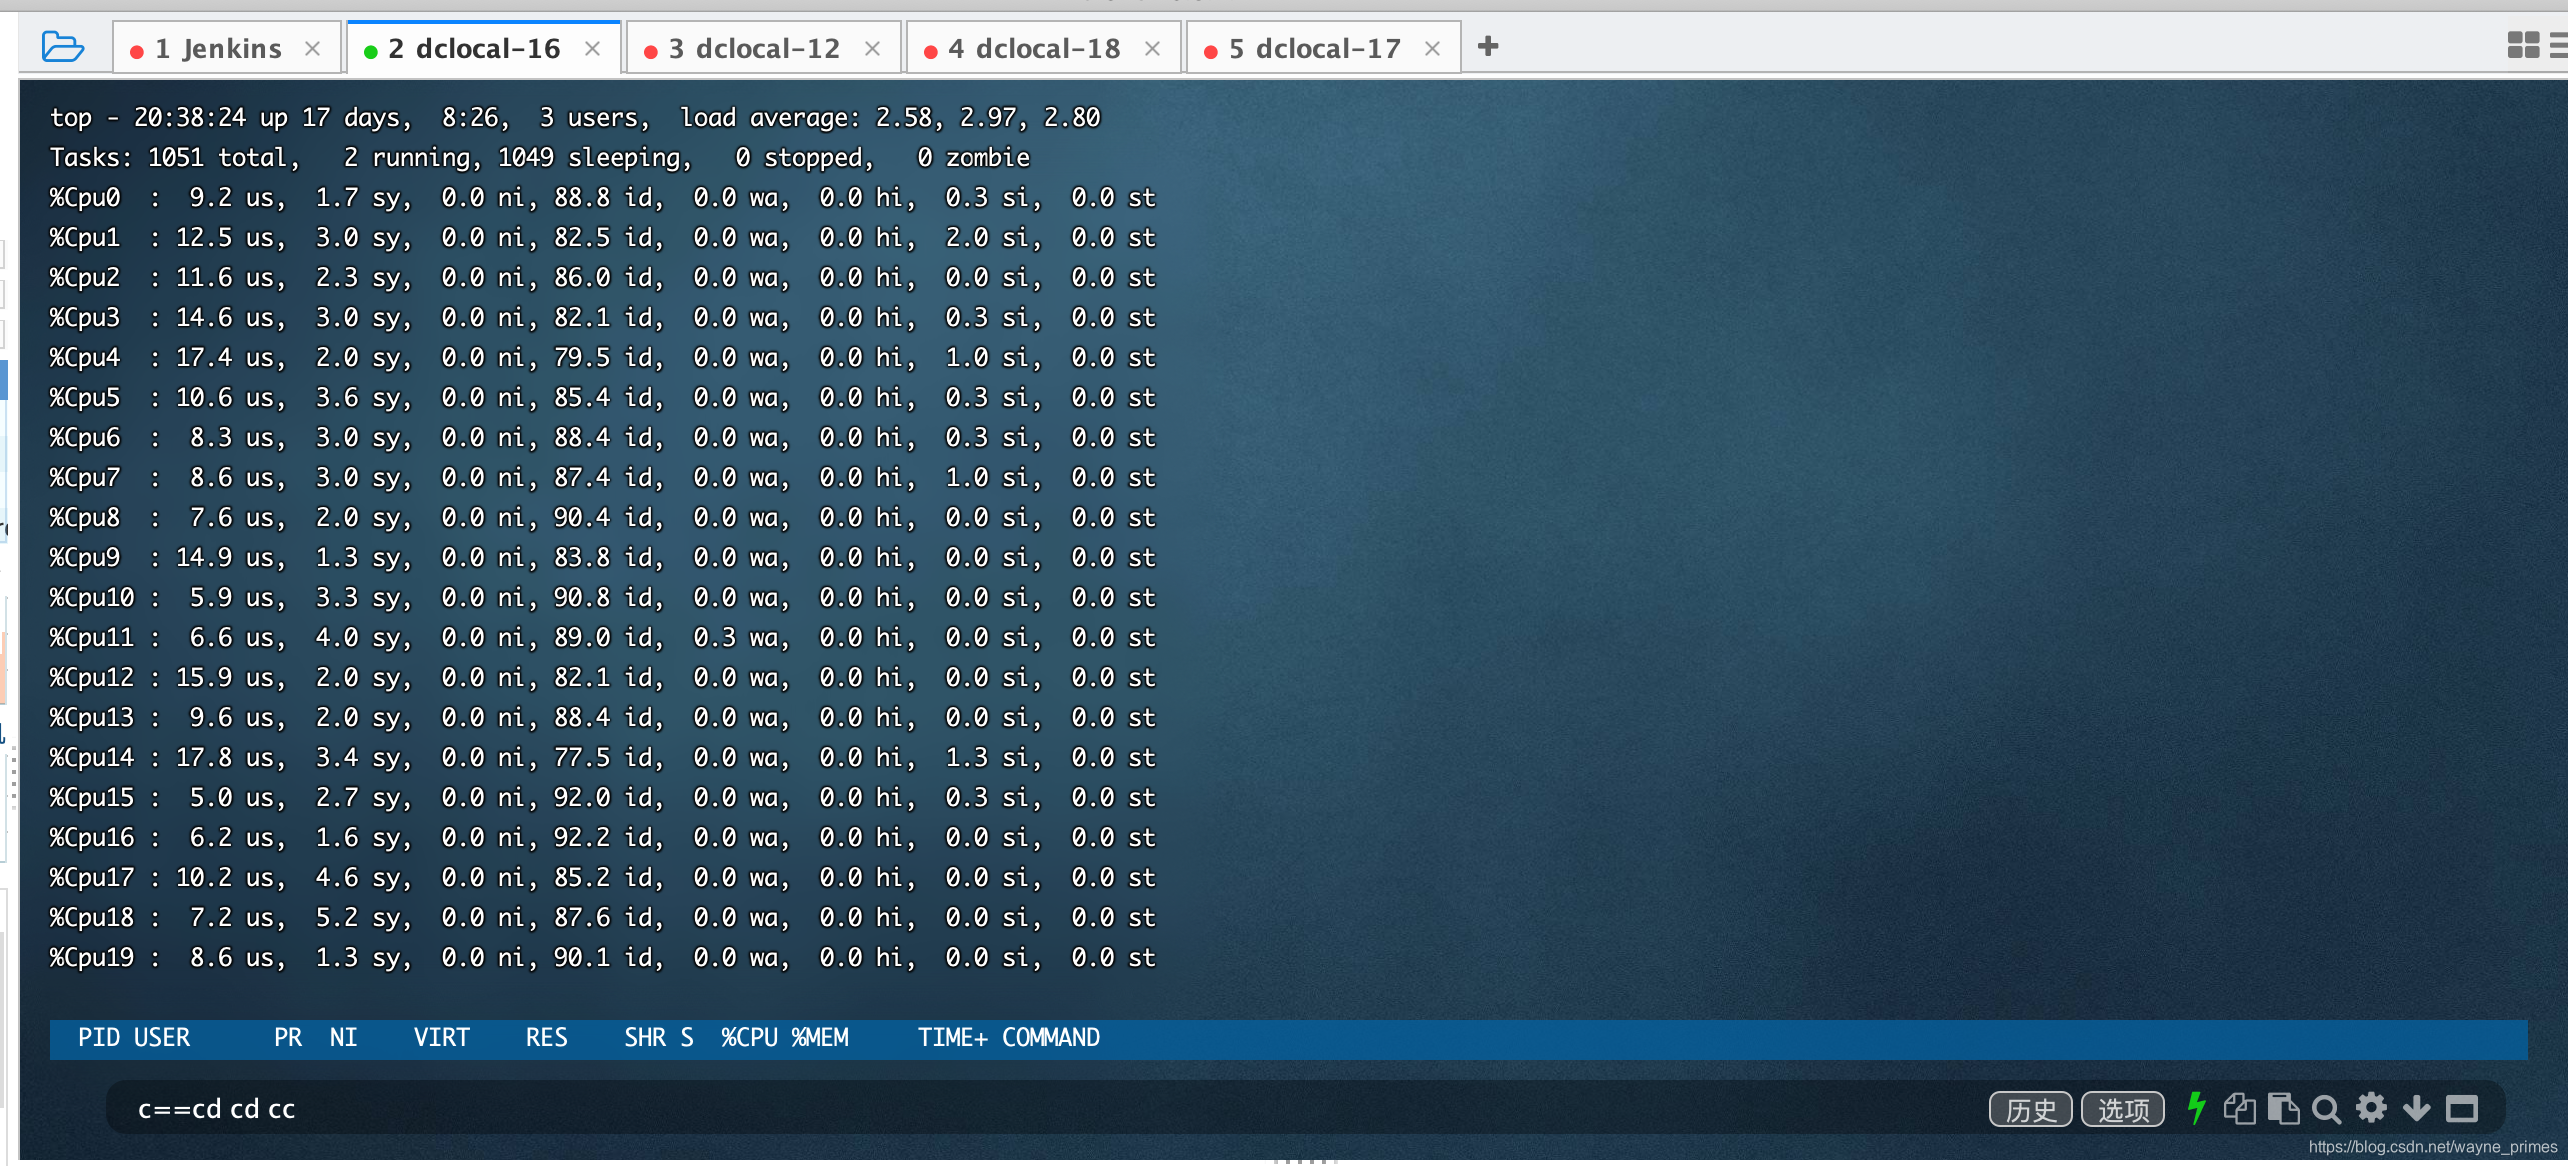
Task: Open search with the magnifier icon
Action: pyautogui.click(x=2326, y=1109)
